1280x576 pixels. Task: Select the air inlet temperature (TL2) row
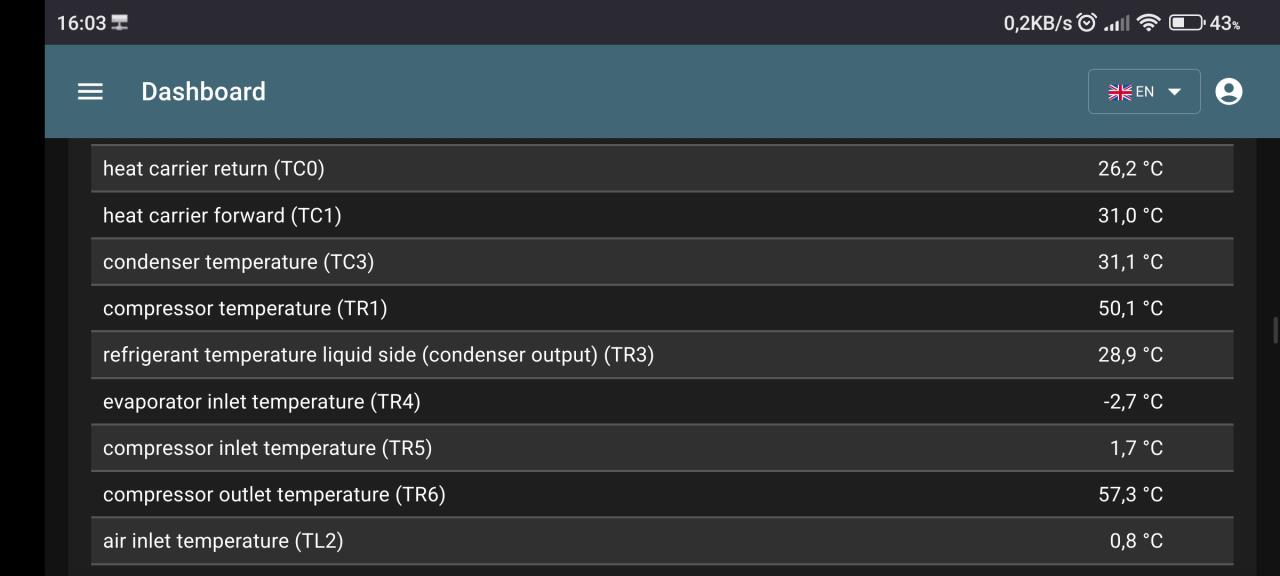tap(662, 540)
